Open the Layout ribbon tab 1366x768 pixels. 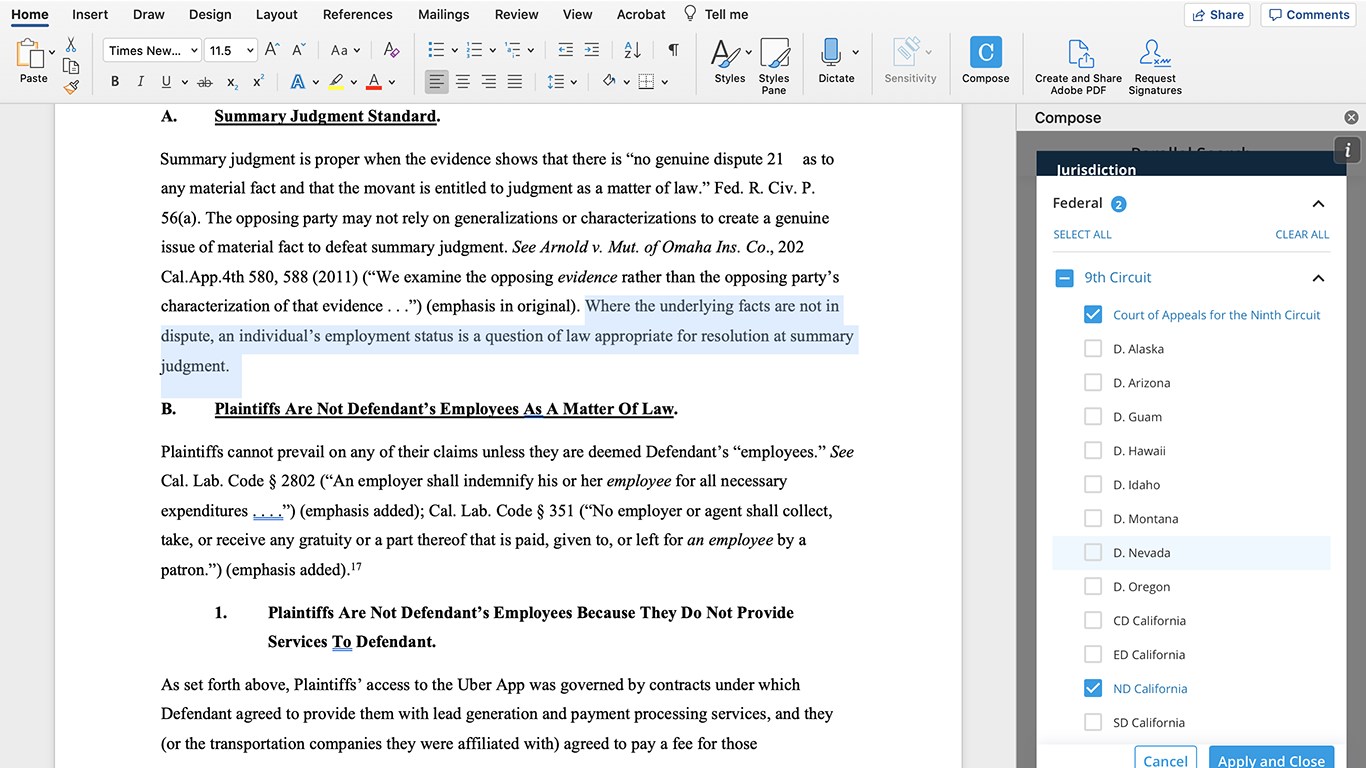pos(277,14)
